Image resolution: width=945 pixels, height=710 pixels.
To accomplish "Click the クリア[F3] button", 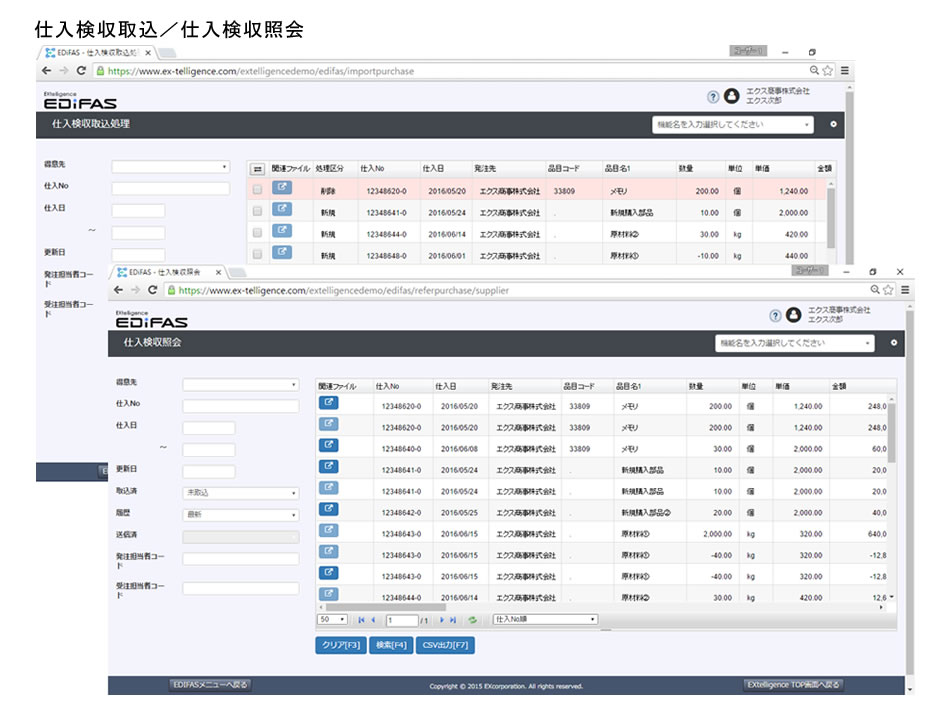I will pyautogui.click(x=341, y=645).
